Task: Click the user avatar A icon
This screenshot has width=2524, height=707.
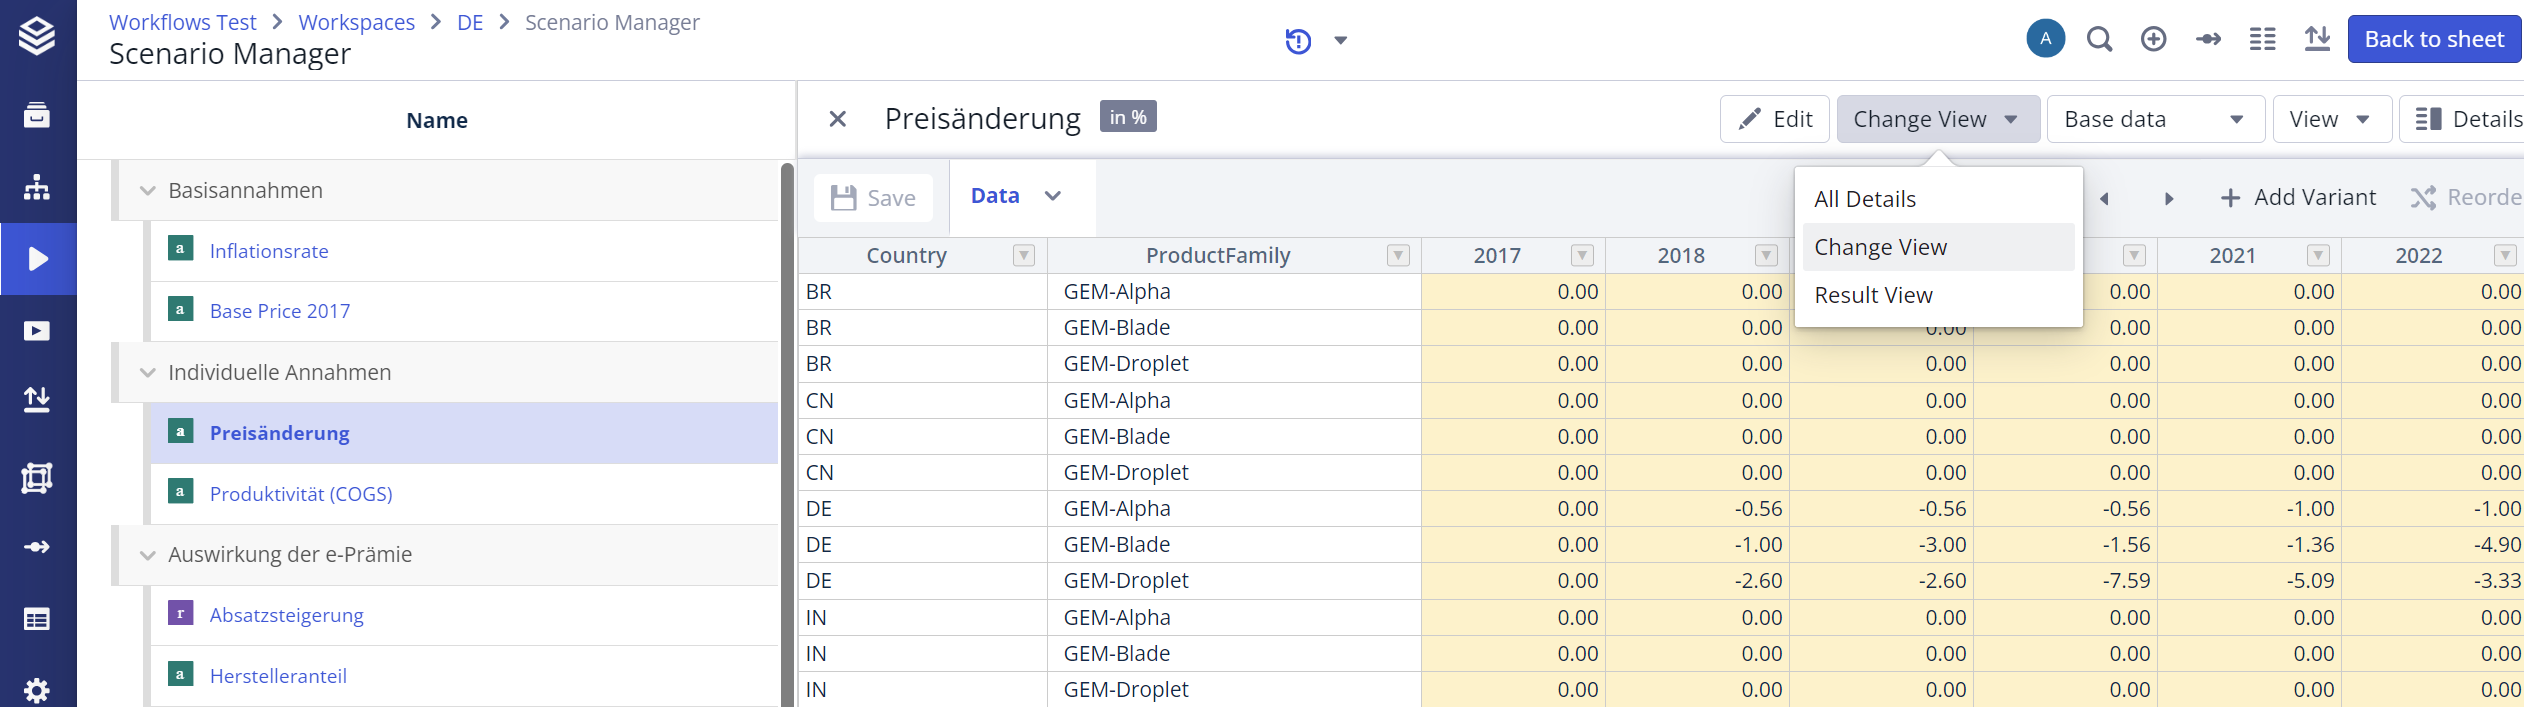Action: point(2045,39)
